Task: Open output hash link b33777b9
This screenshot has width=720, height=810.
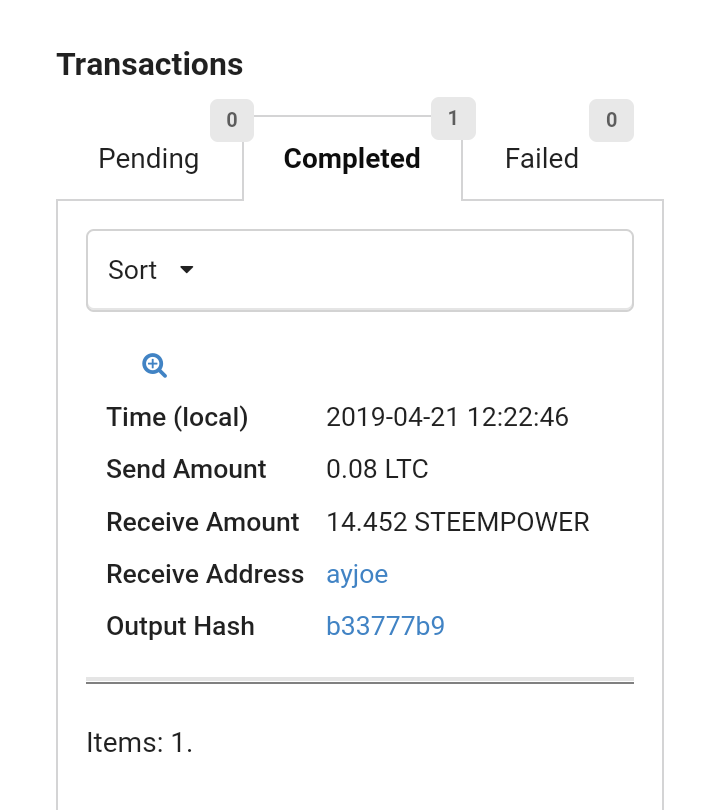Action: click(x=385, y=626)
